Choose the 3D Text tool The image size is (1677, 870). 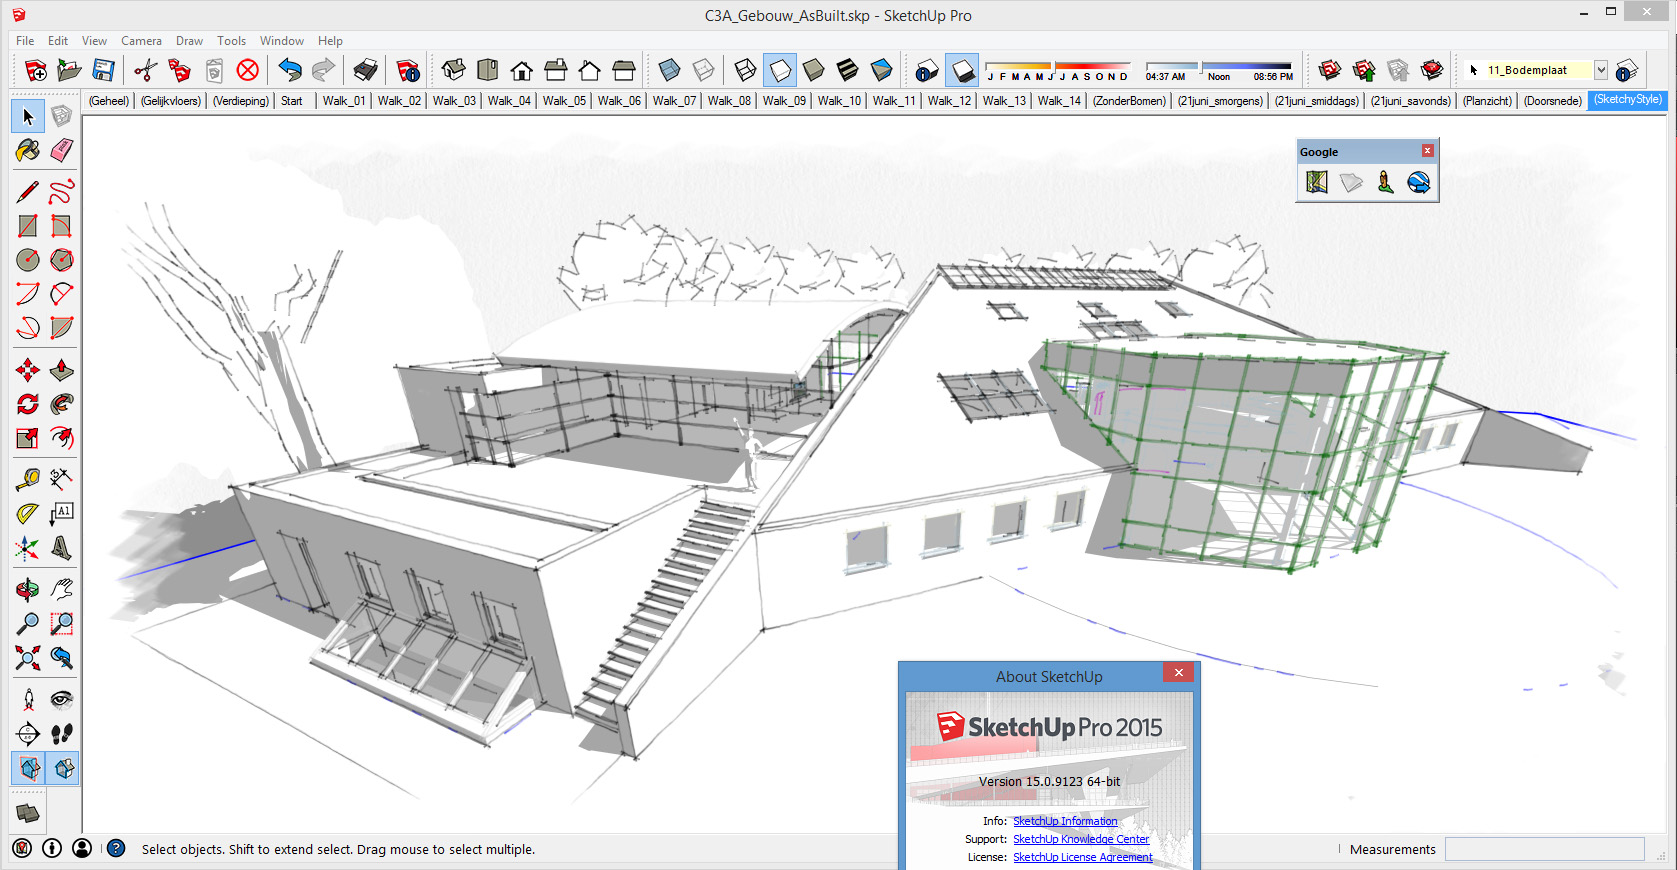tap(62, 548)
